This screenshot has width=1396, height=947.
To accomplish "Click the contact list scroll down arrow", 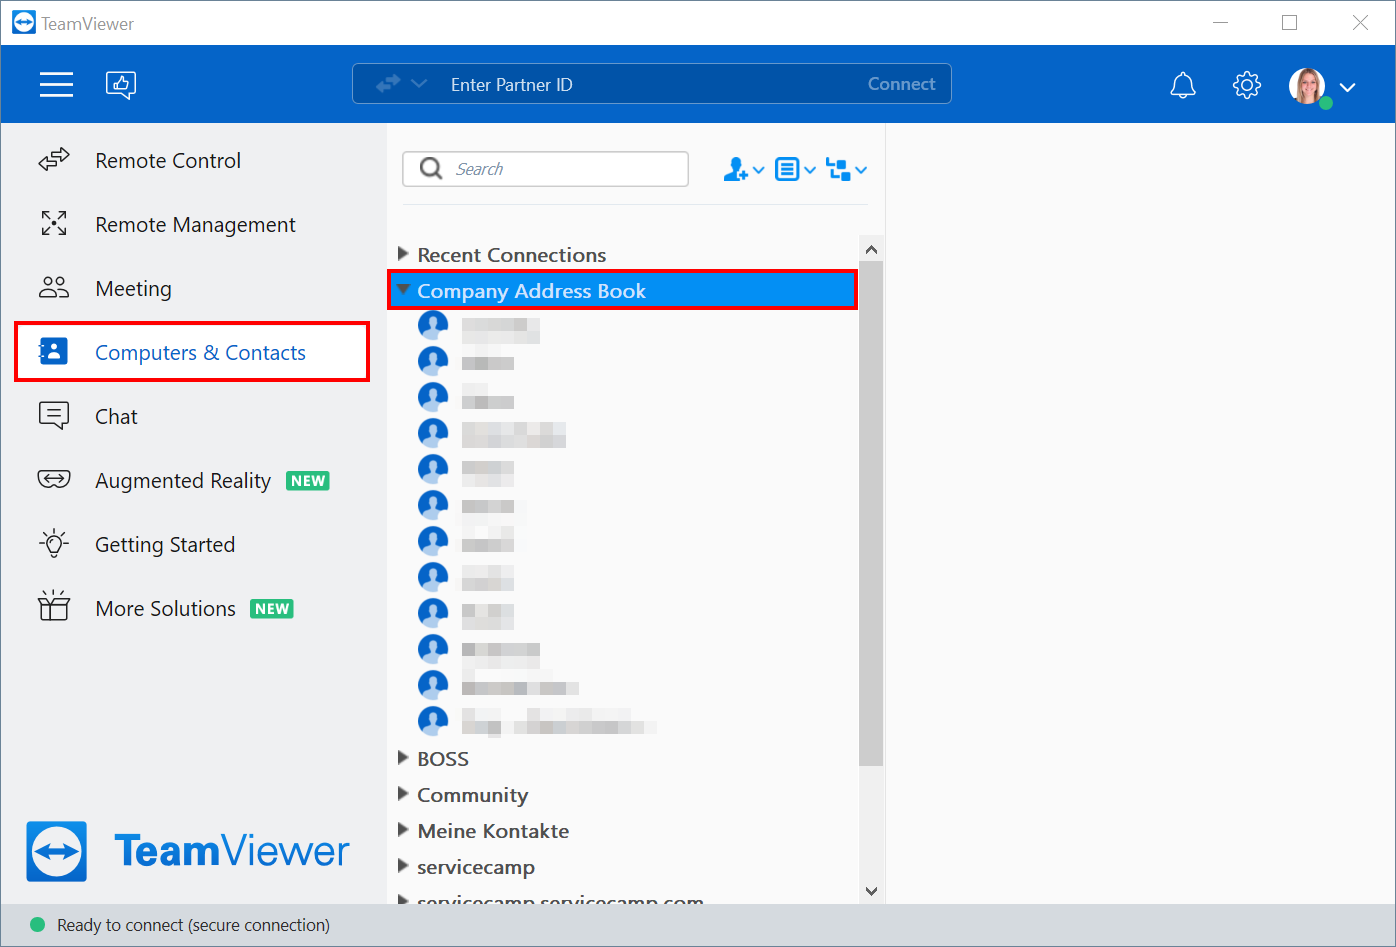I will click(871, 891).
